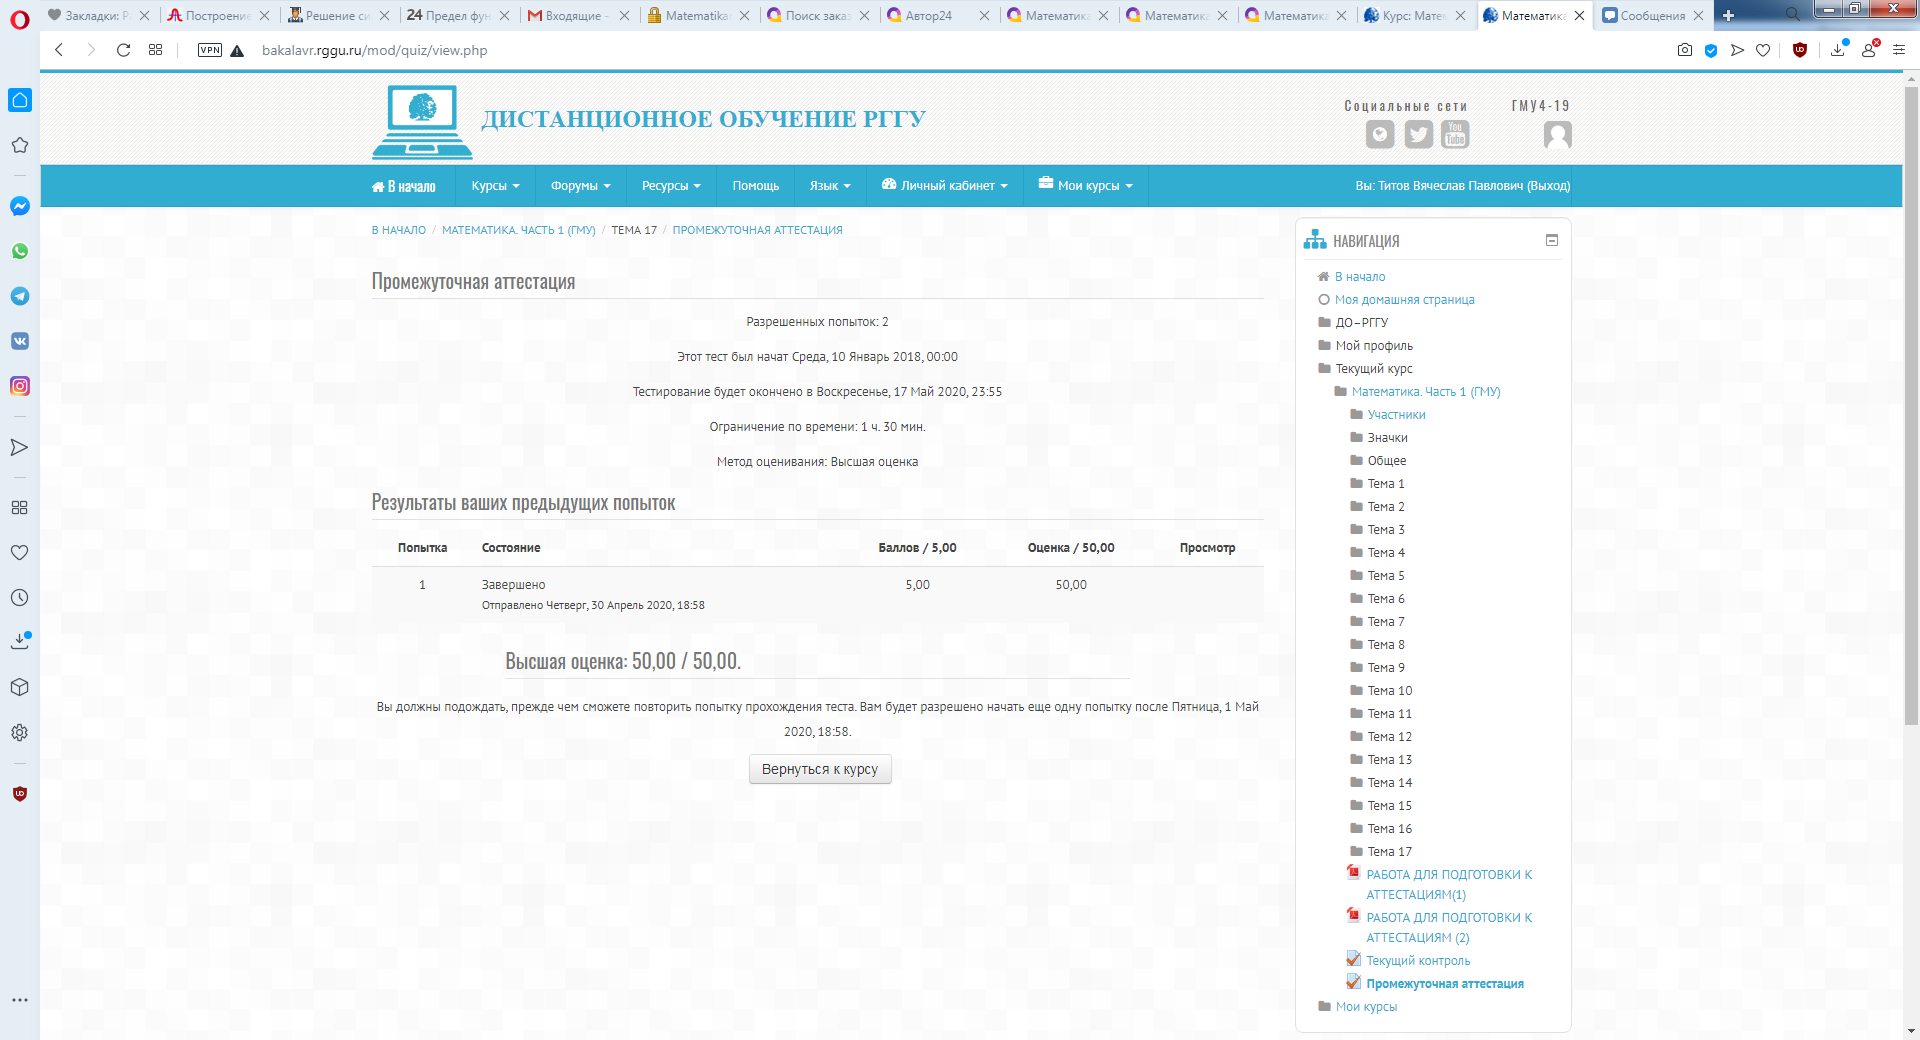Image resolution: width=1920 pixels, height=1040 pixels.
Task: Expand the Мои курсы dropdown menu
Action: 1086,186
